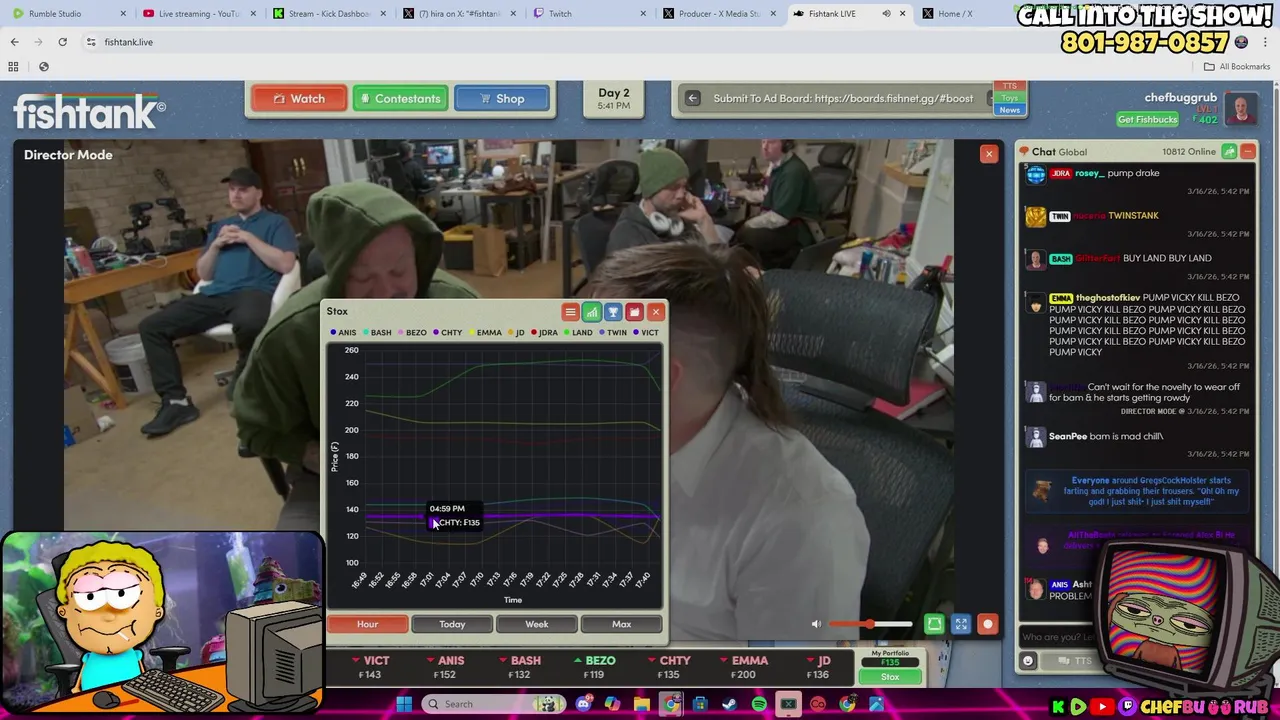
Task: Open Discord from the taskbar
Action: [x=583, y=704]
